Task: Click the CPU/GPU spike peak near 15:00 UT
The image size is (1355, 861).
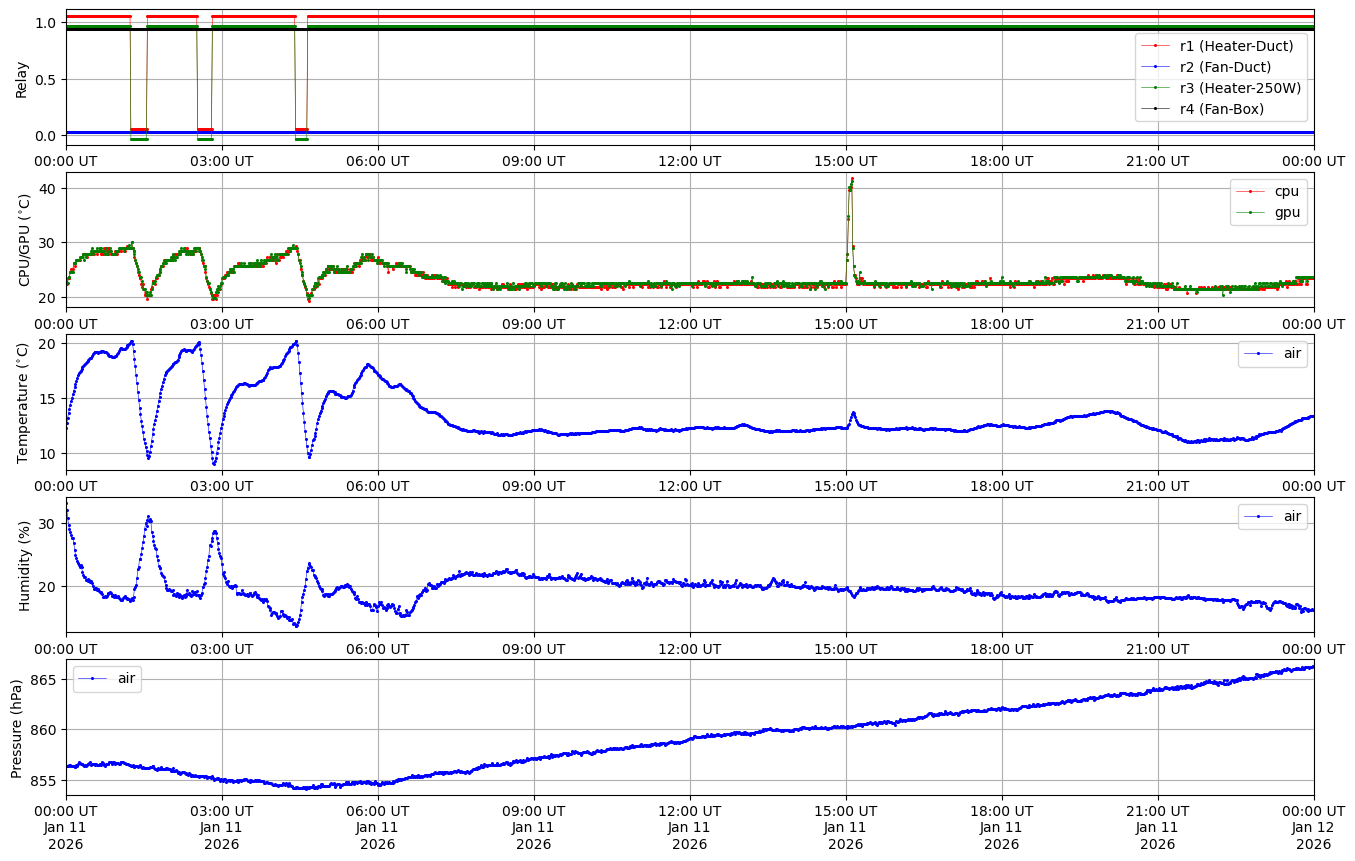Action: pyautogui.click(x=852, y=180)
